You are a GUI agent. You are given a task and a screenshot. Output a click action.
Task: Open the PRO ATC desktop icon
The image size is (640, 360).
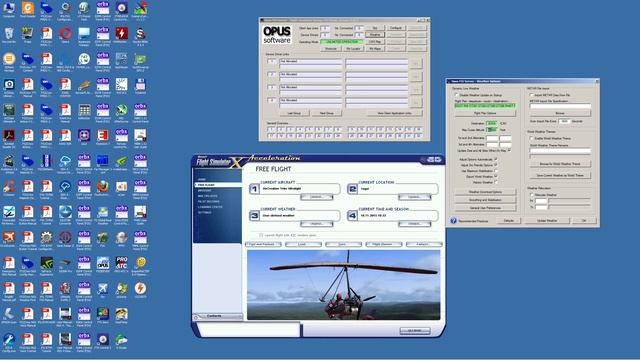(122, 262)
